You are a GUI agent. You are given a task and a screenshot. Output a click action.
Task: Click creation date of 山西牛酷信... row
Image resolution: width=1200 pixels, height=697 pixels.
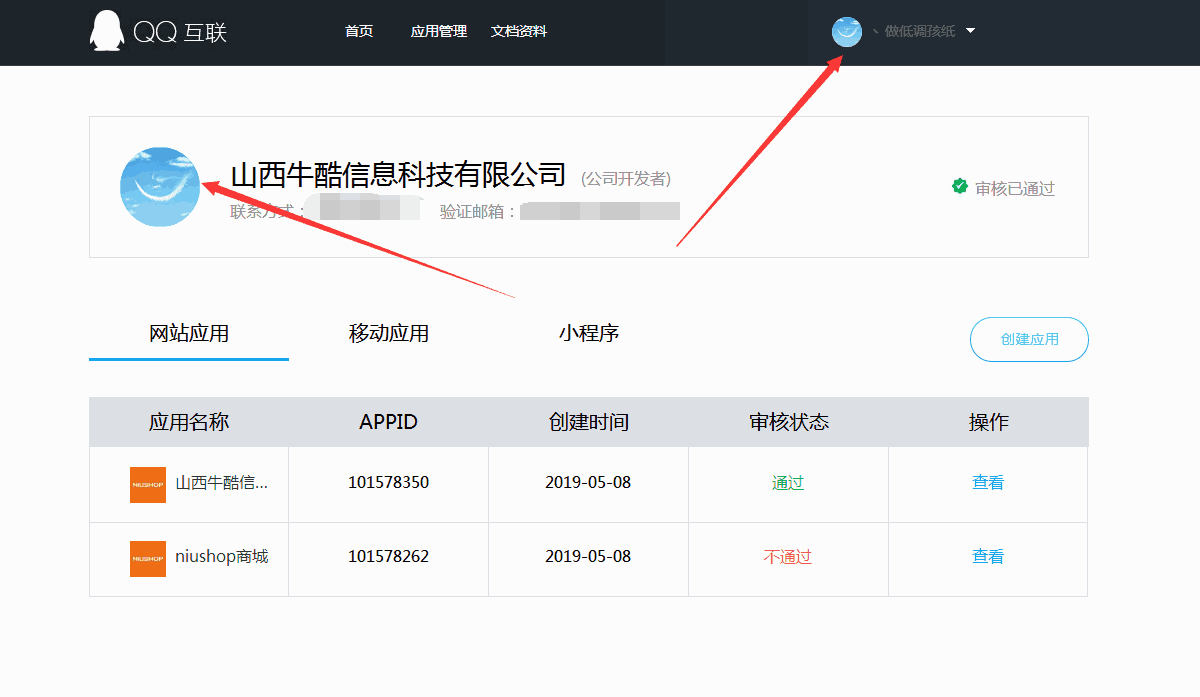[x=588, y=483]
